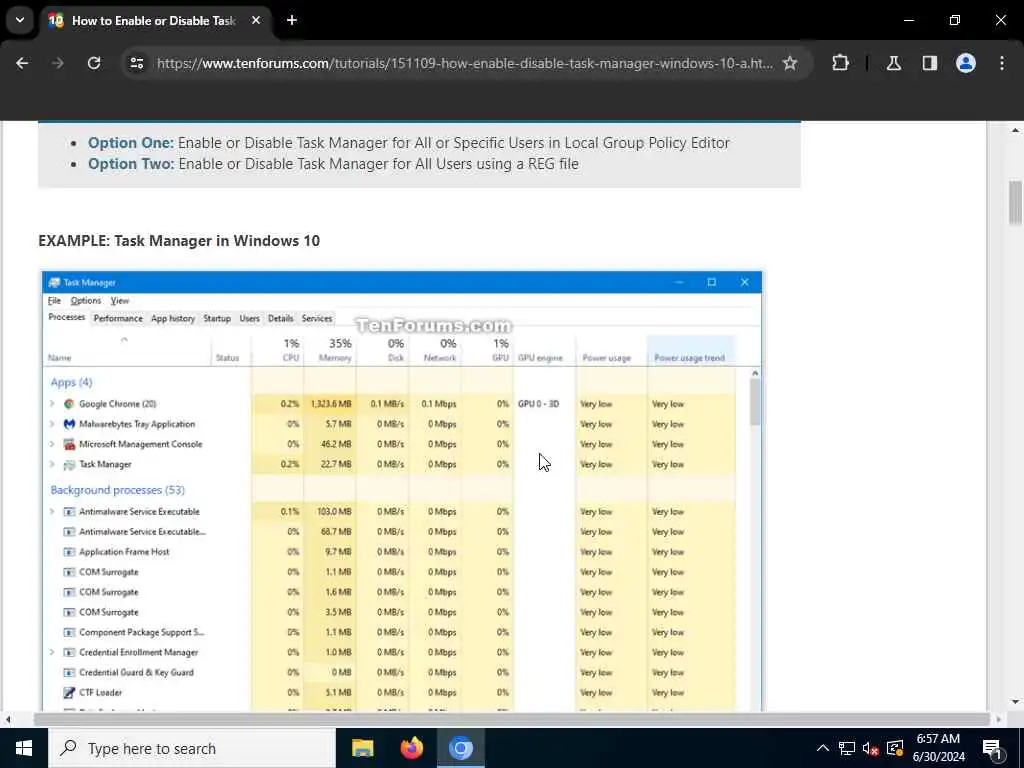The width and height of the screenshot is (1024, 768).
Task: Open the tab search dropdown arrow
Action: (20, 20)
